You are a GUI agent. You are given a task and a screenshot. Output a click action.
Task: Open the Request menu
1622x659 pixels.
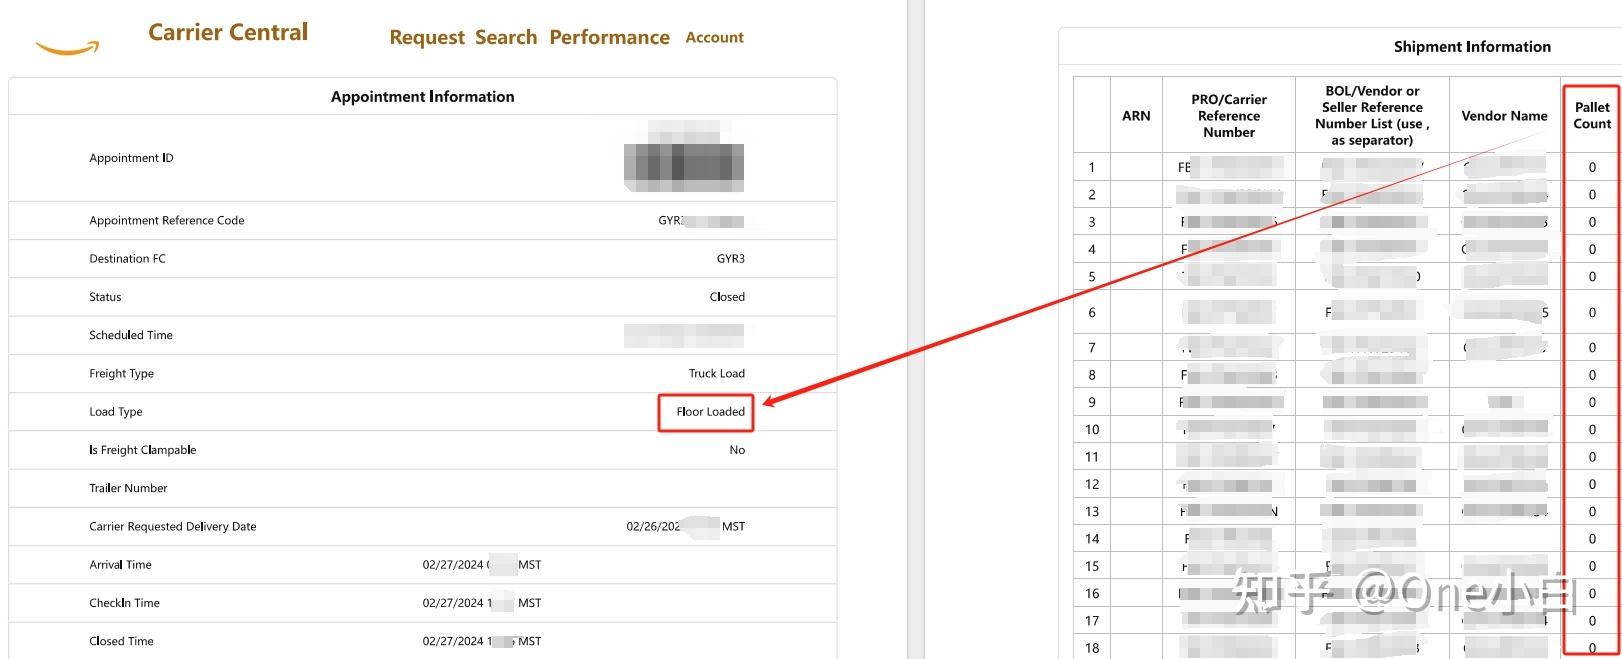[427, 37]
